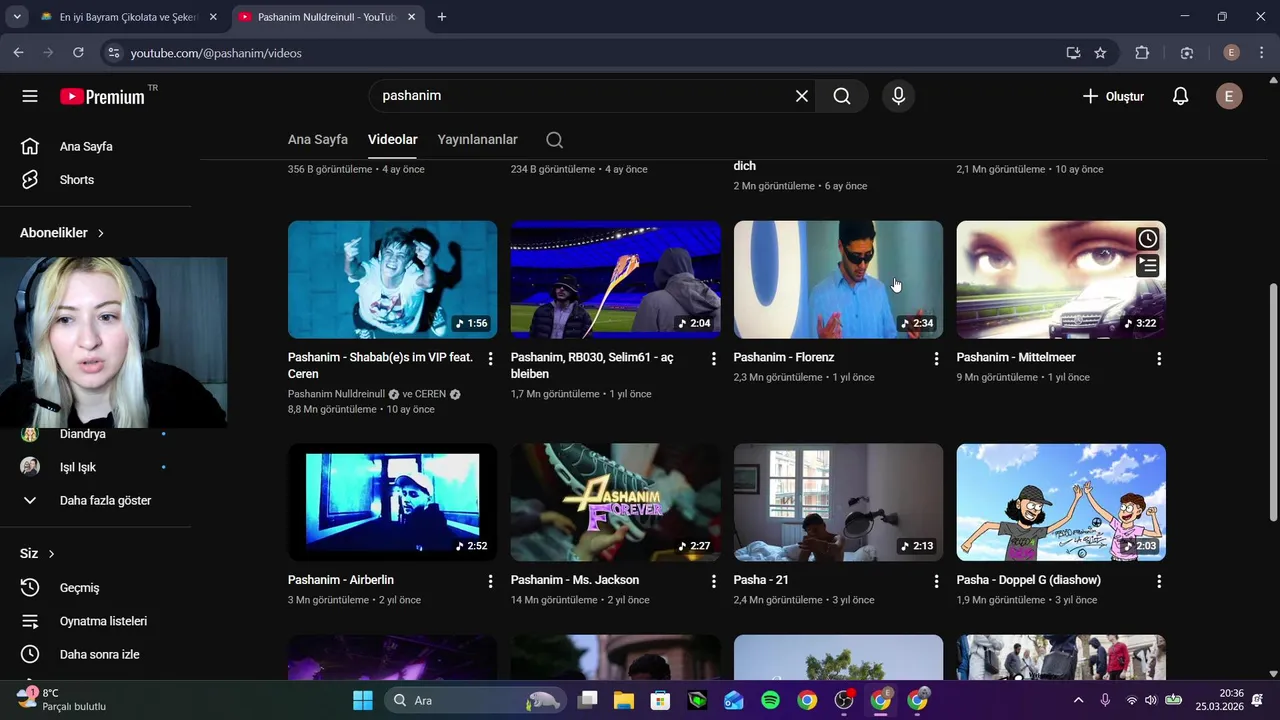This screenshot has height=720, width=1280.
Task: Search within the Pashanim channel
Action: pos(554,140)
